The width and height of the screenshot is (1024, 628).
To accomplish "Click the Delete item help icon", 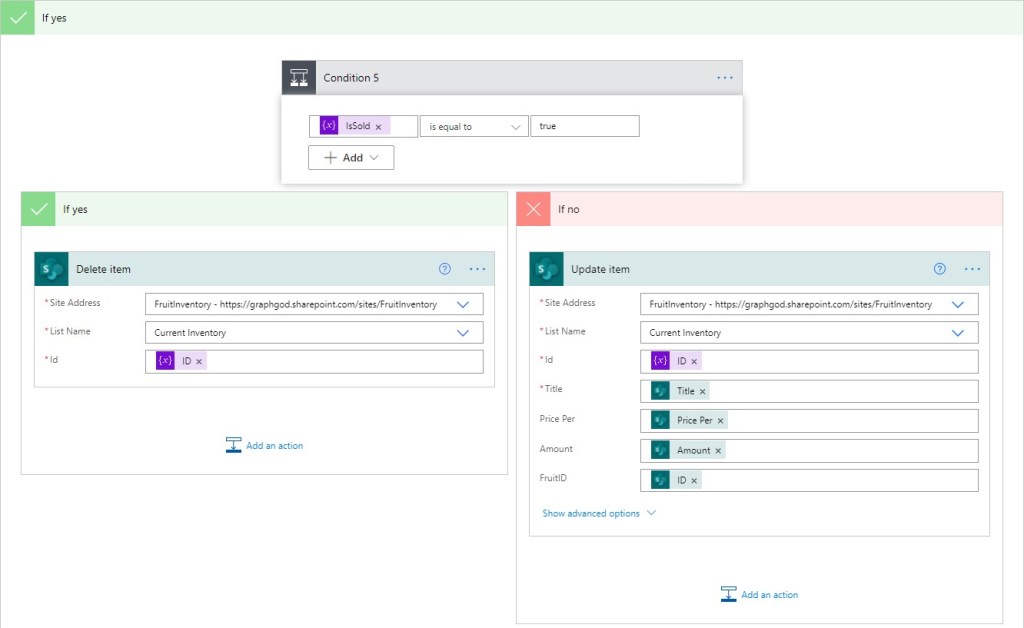I will click(445, 269).
